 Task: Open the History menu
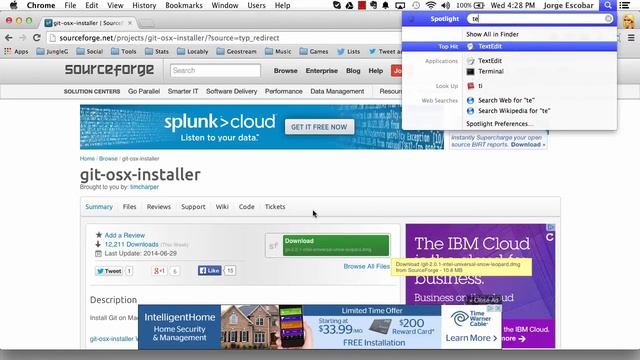(x=144, y=5)
